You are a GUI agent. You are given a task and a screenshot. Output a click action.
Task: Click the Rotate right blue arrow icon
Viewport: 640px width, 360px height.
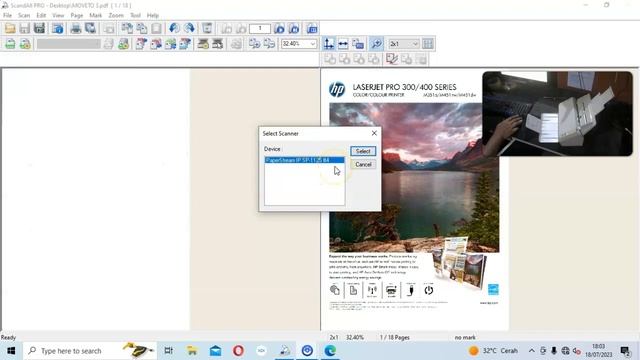(x=189, y=28)
